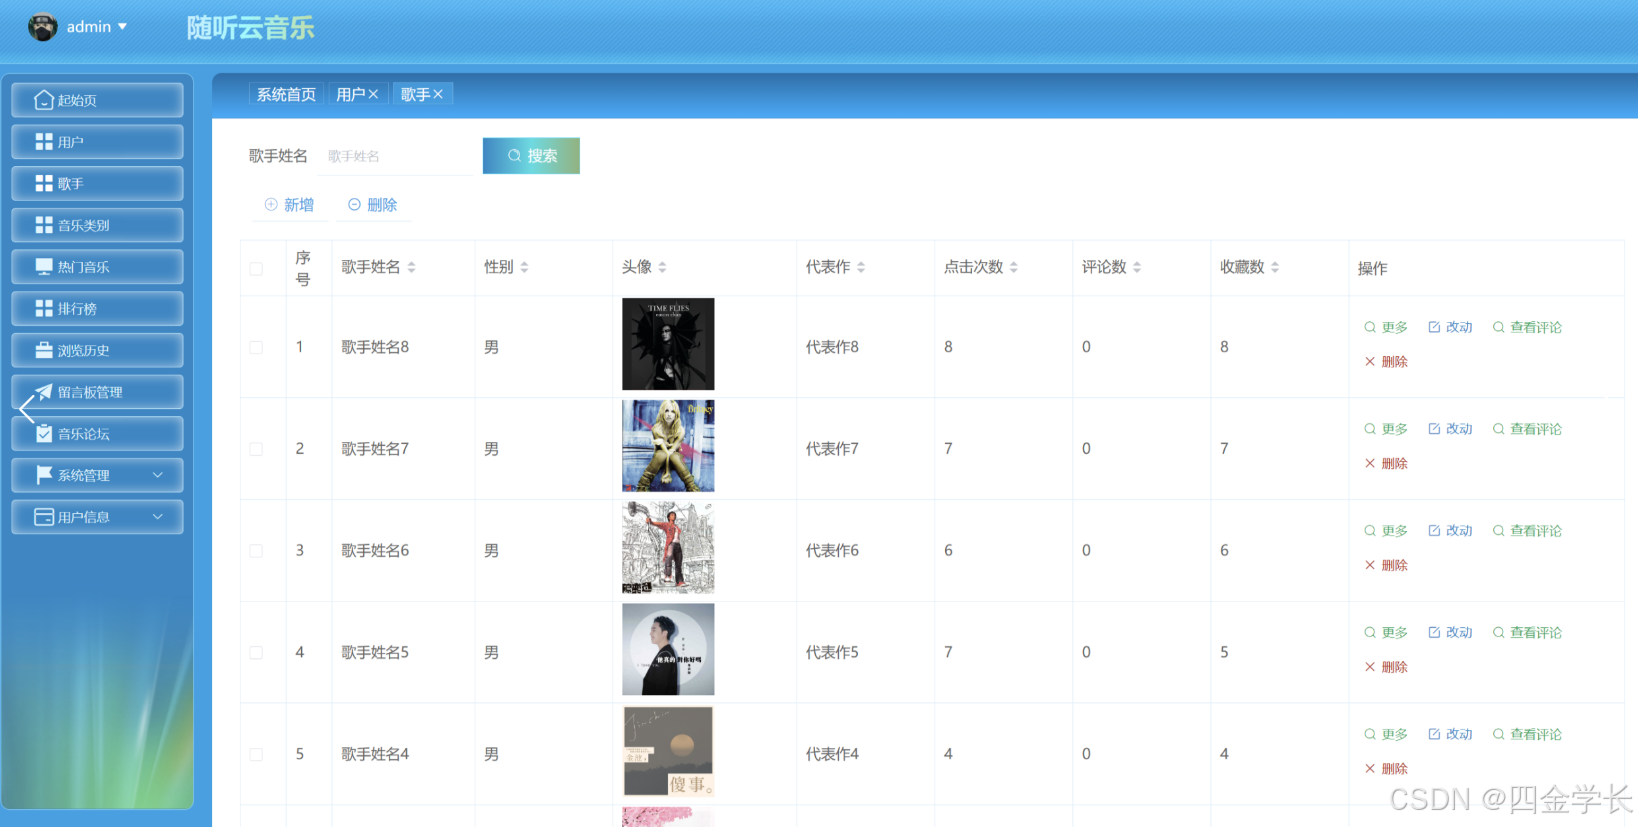The width and height of the screenshot is (1638, 827).
Task: Delete the 歌手姓名5 row
Action: click(1386, 668)
